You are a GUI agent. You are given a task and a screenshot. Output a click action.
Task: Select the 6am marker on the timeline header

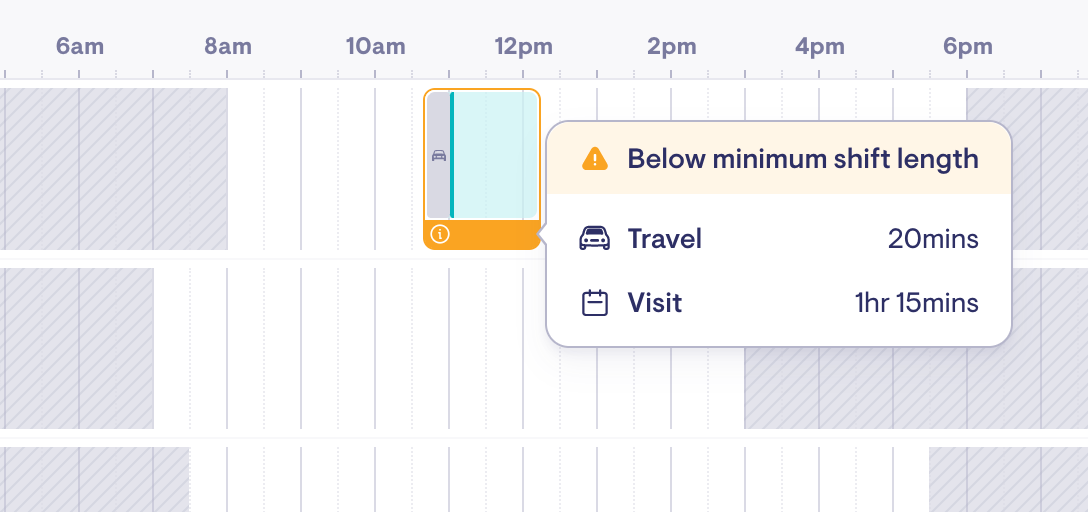click(x=80, y=46)
